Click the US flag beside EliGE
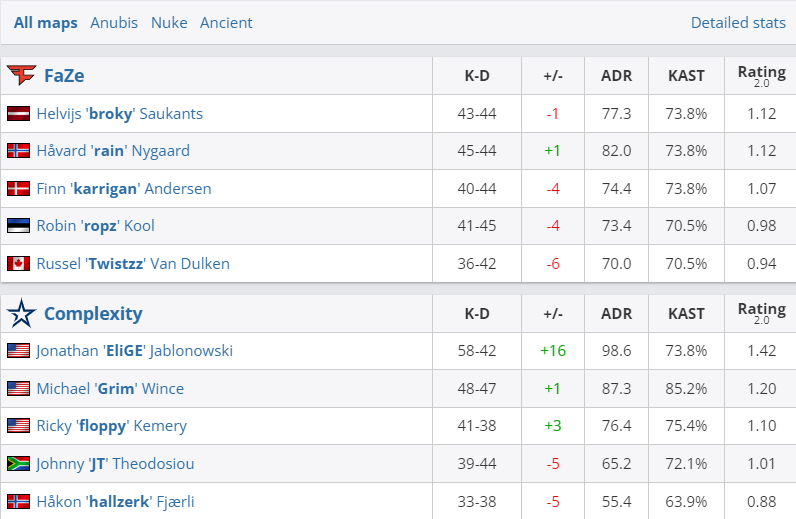 18,351
